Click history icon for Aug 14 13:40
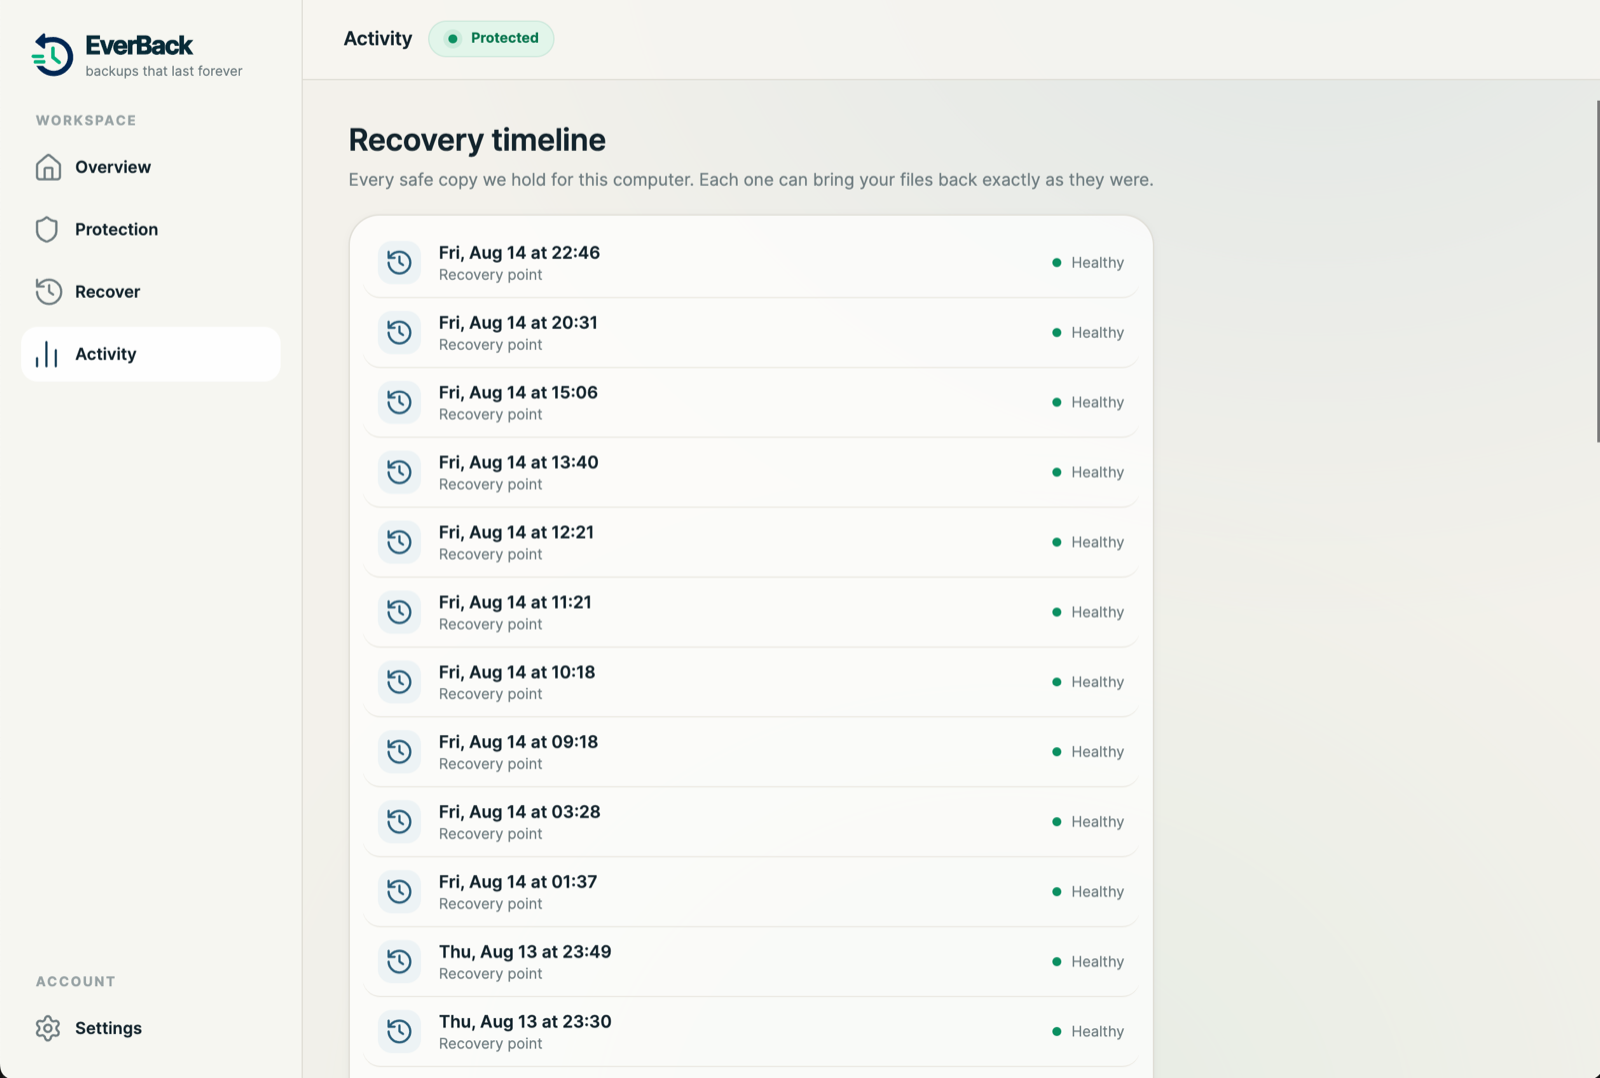 399,472
